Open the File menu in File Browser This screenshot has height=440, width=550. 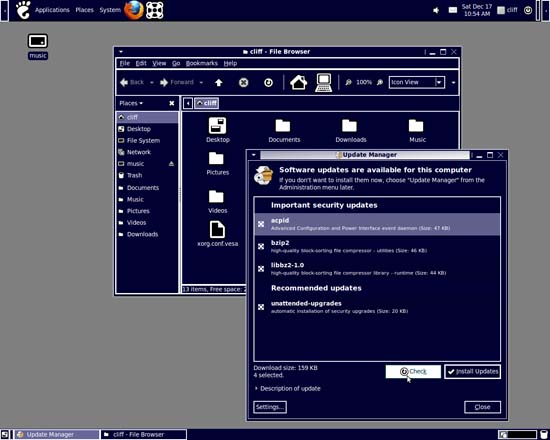point(125,63)
